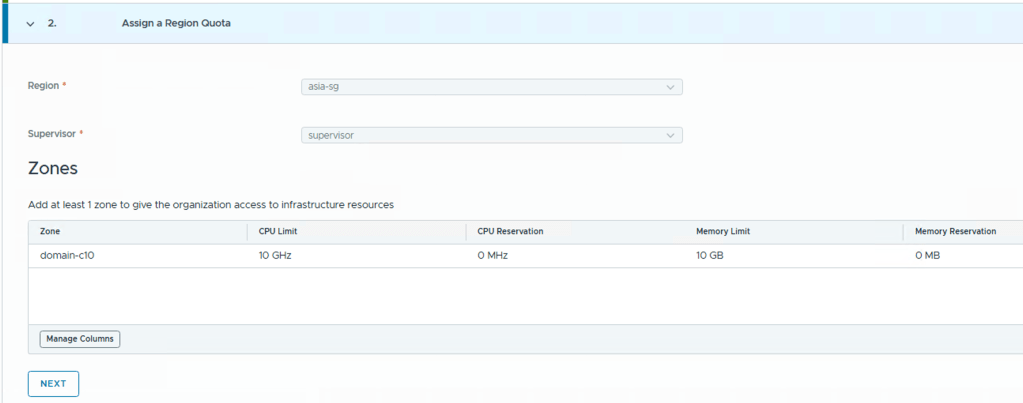The height and width of the screenshot is (403, 1023).
Task: Click the Memory Reservation column header
Action: (x=955, y=231)
